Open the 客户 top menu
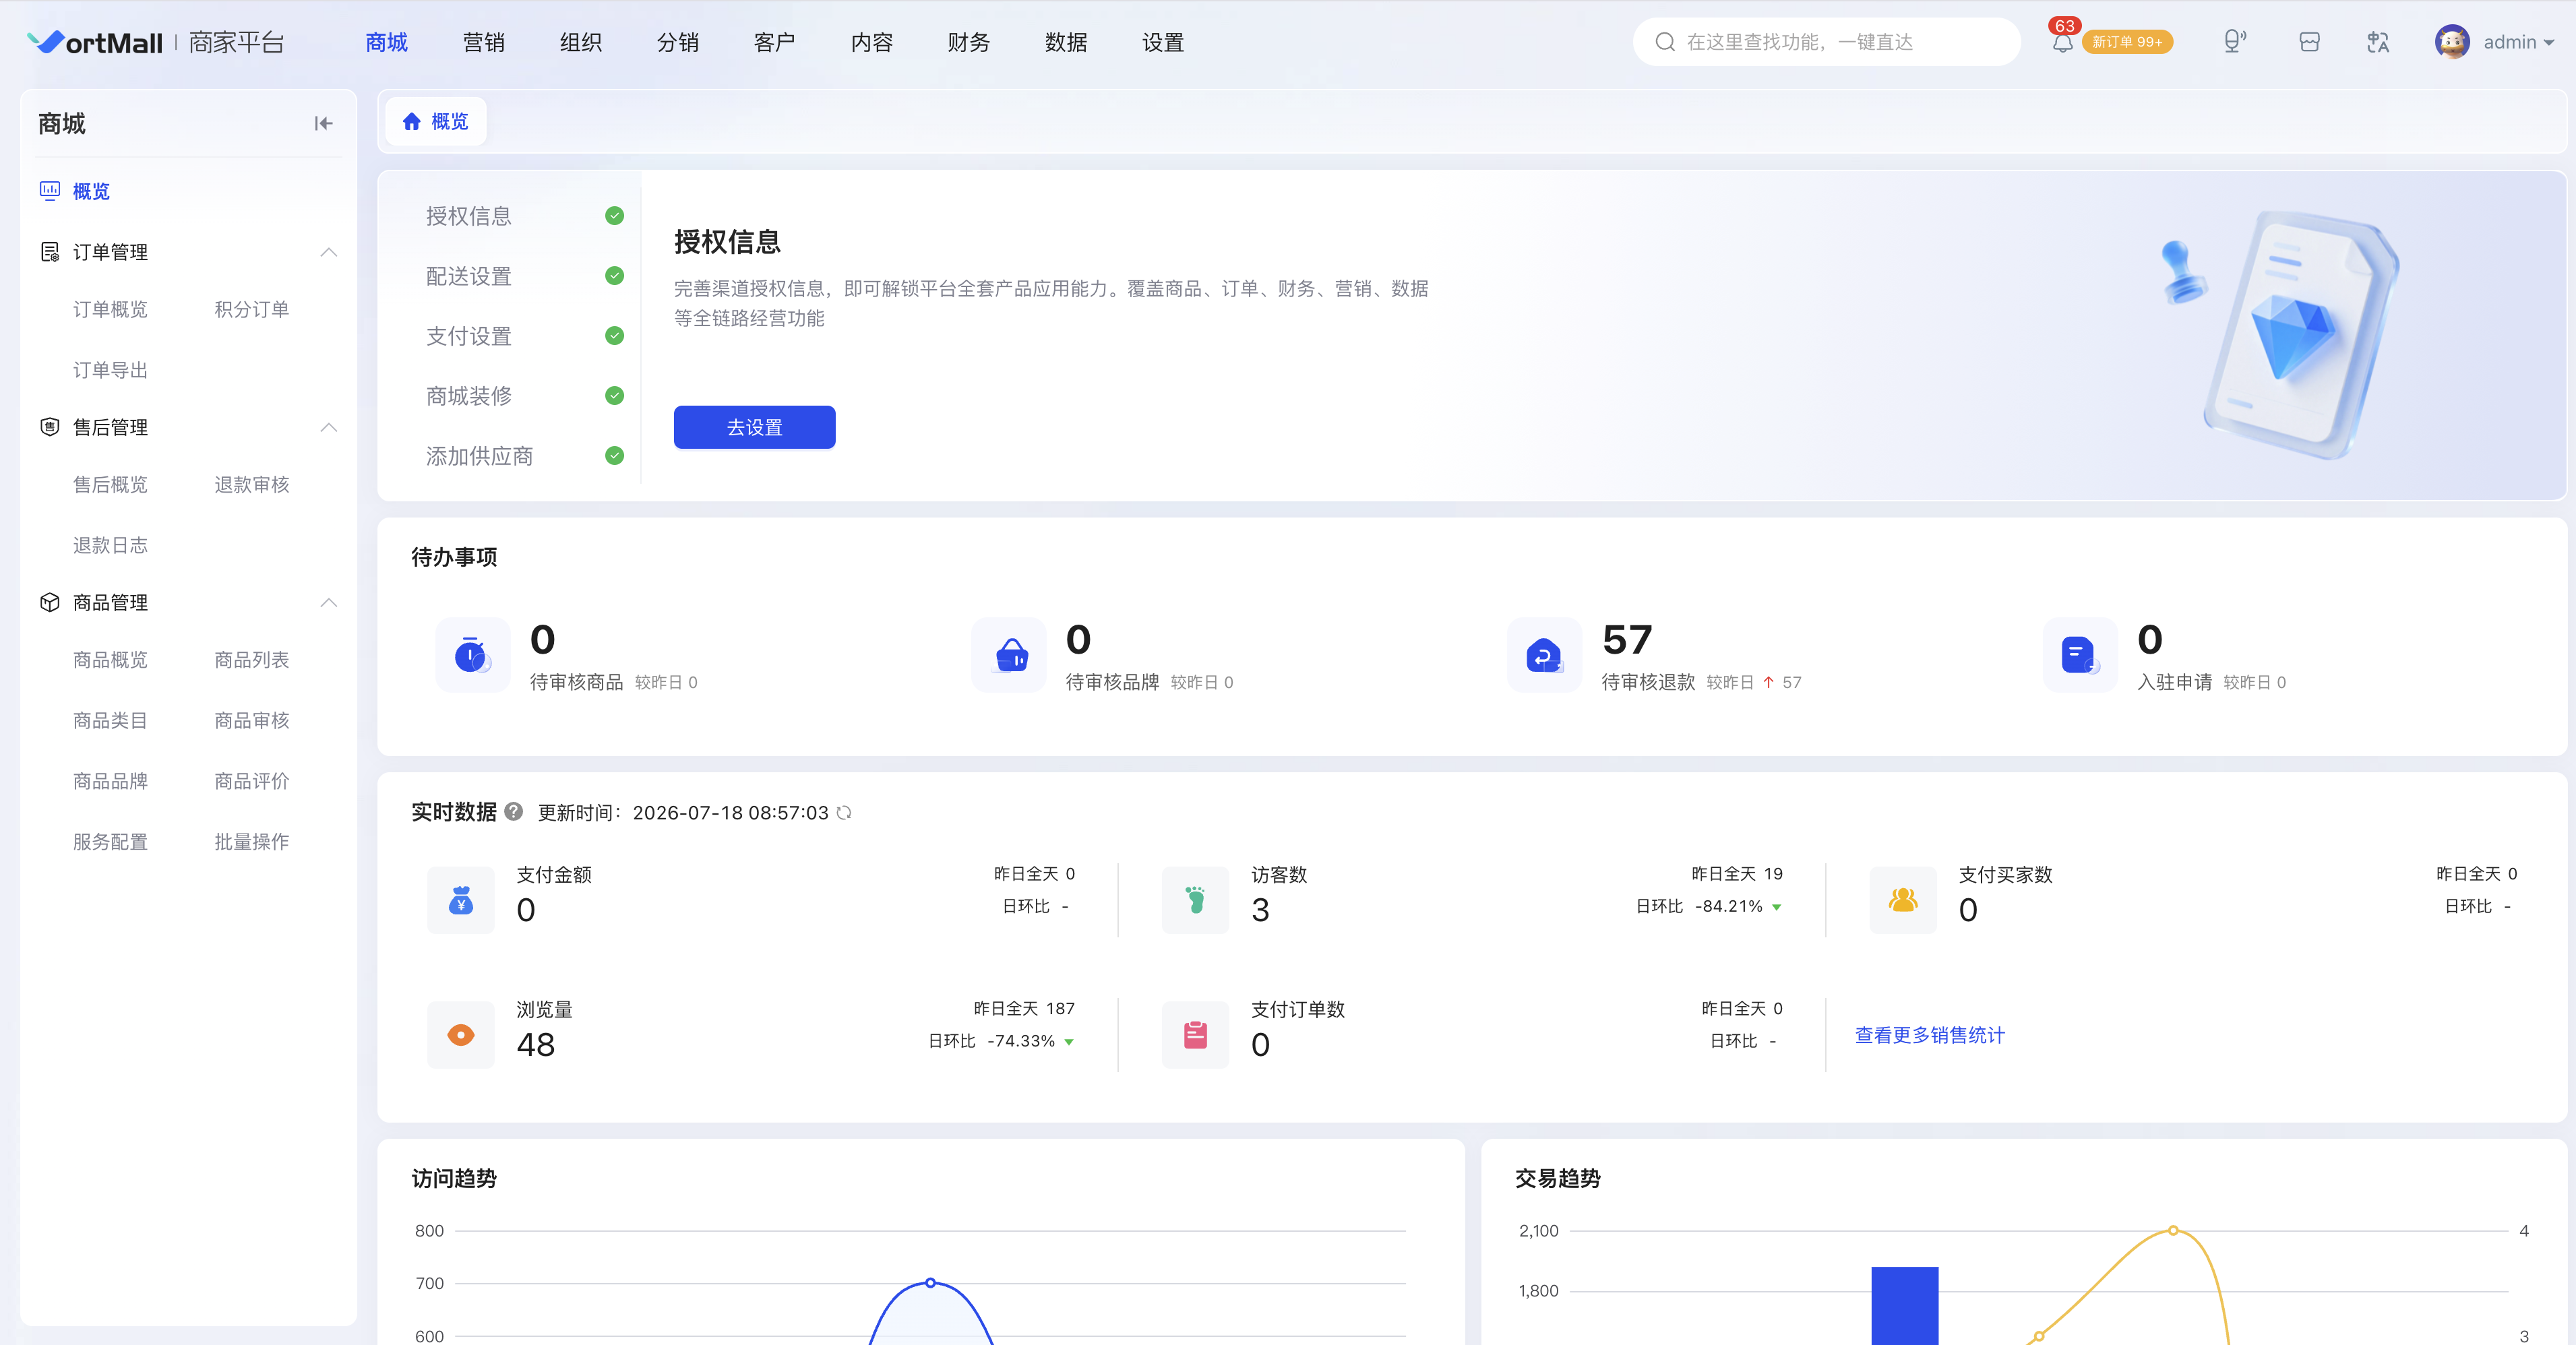Image resolution: width=2576 pixels, height=1345 pixels. 775,42
